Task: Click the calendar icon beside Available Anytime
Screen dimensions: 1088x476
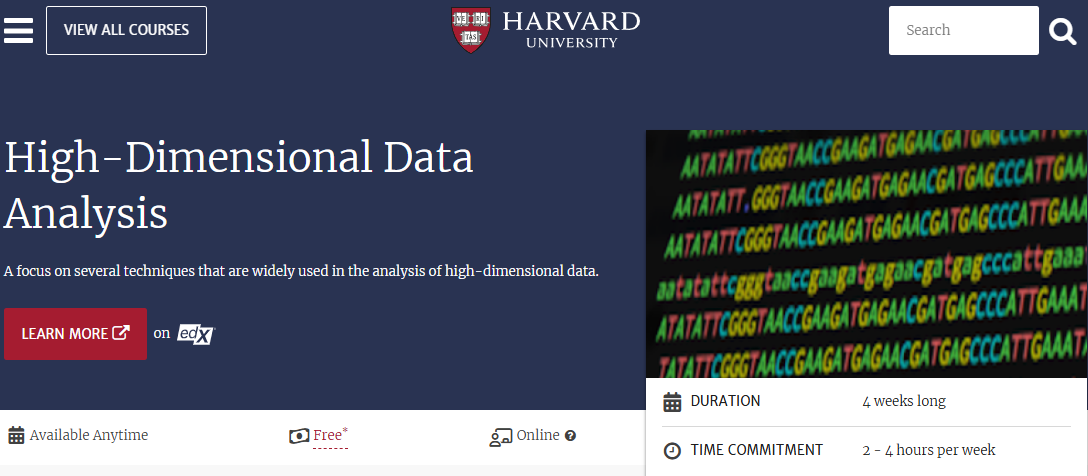Action: (16, 436)
